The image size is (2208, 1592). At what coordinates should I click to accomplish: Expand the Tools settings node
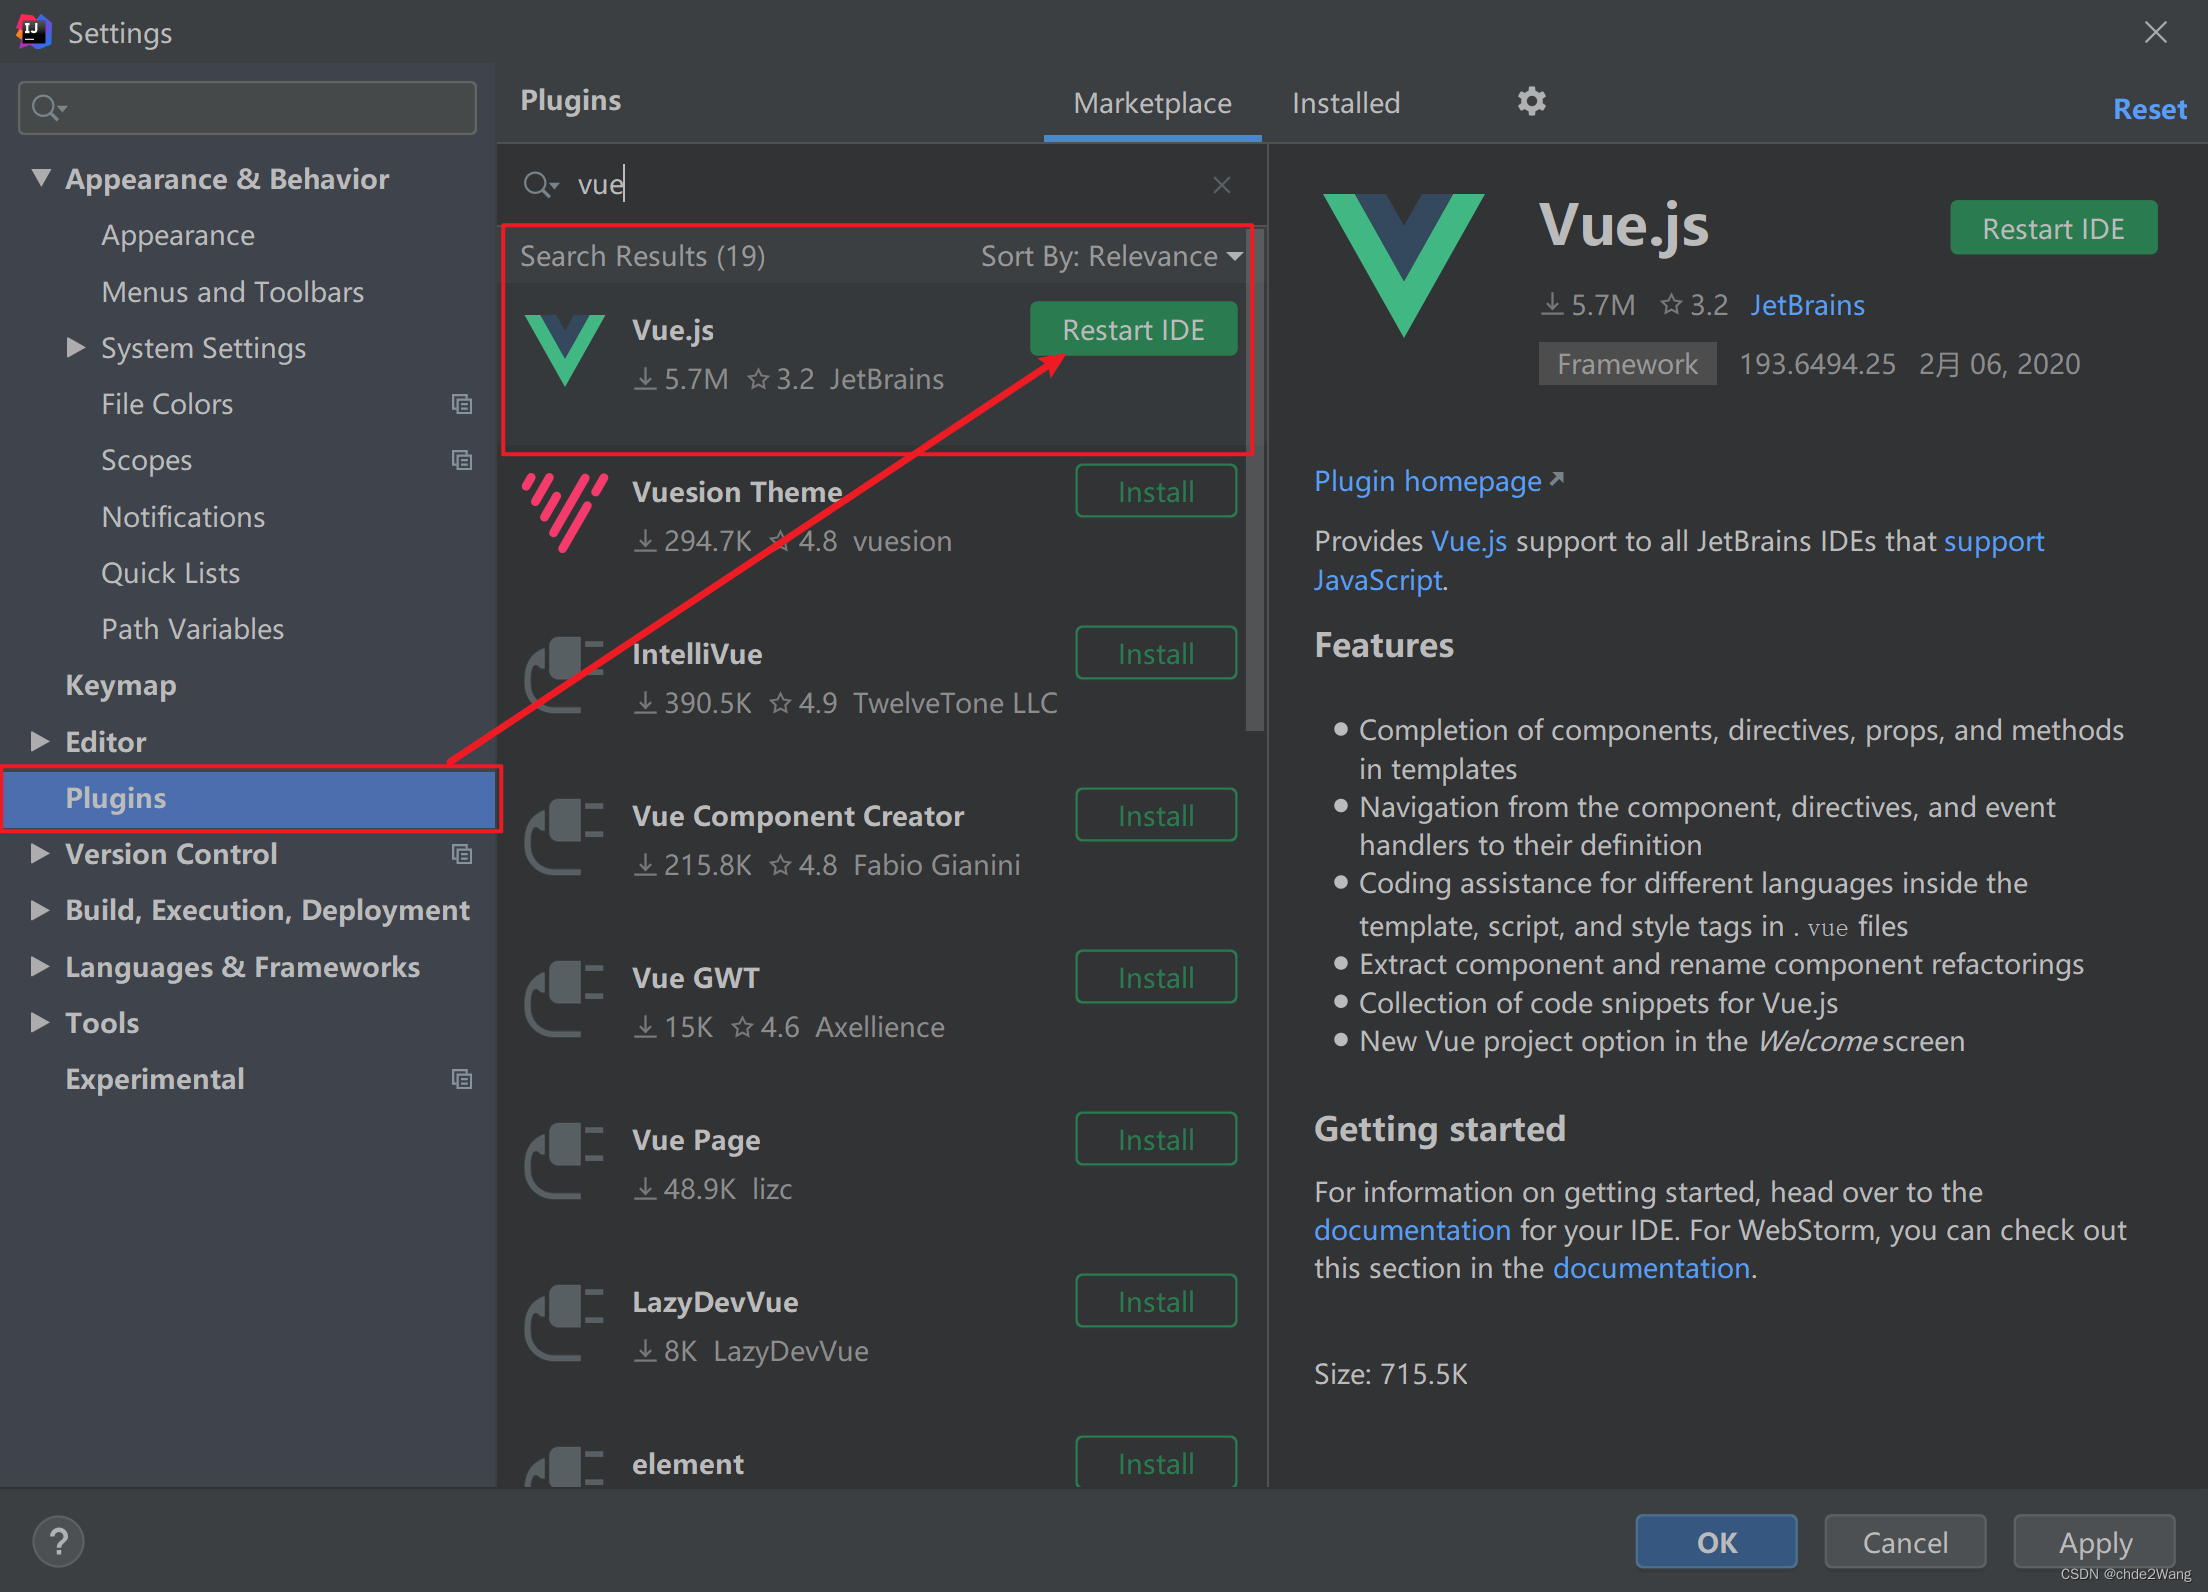tap(40, 1022)
